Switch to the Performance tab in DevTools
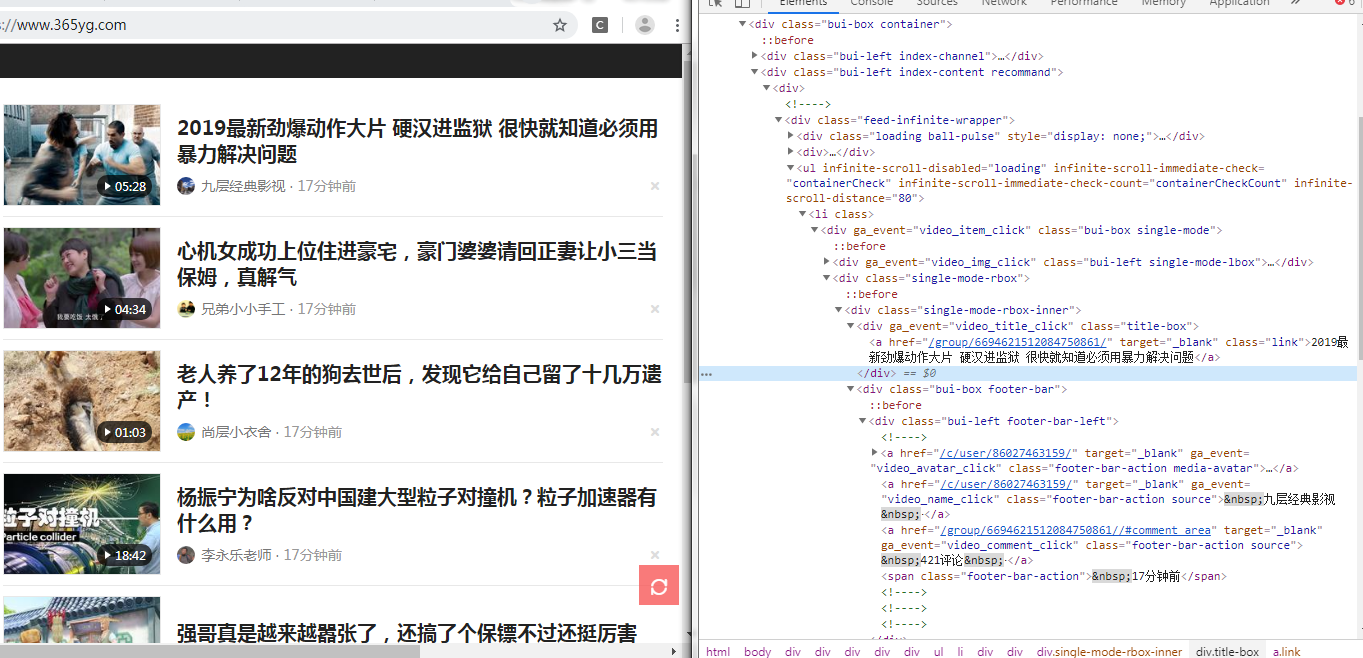This screenshot has height=658, width=1363. (1084, 3)
